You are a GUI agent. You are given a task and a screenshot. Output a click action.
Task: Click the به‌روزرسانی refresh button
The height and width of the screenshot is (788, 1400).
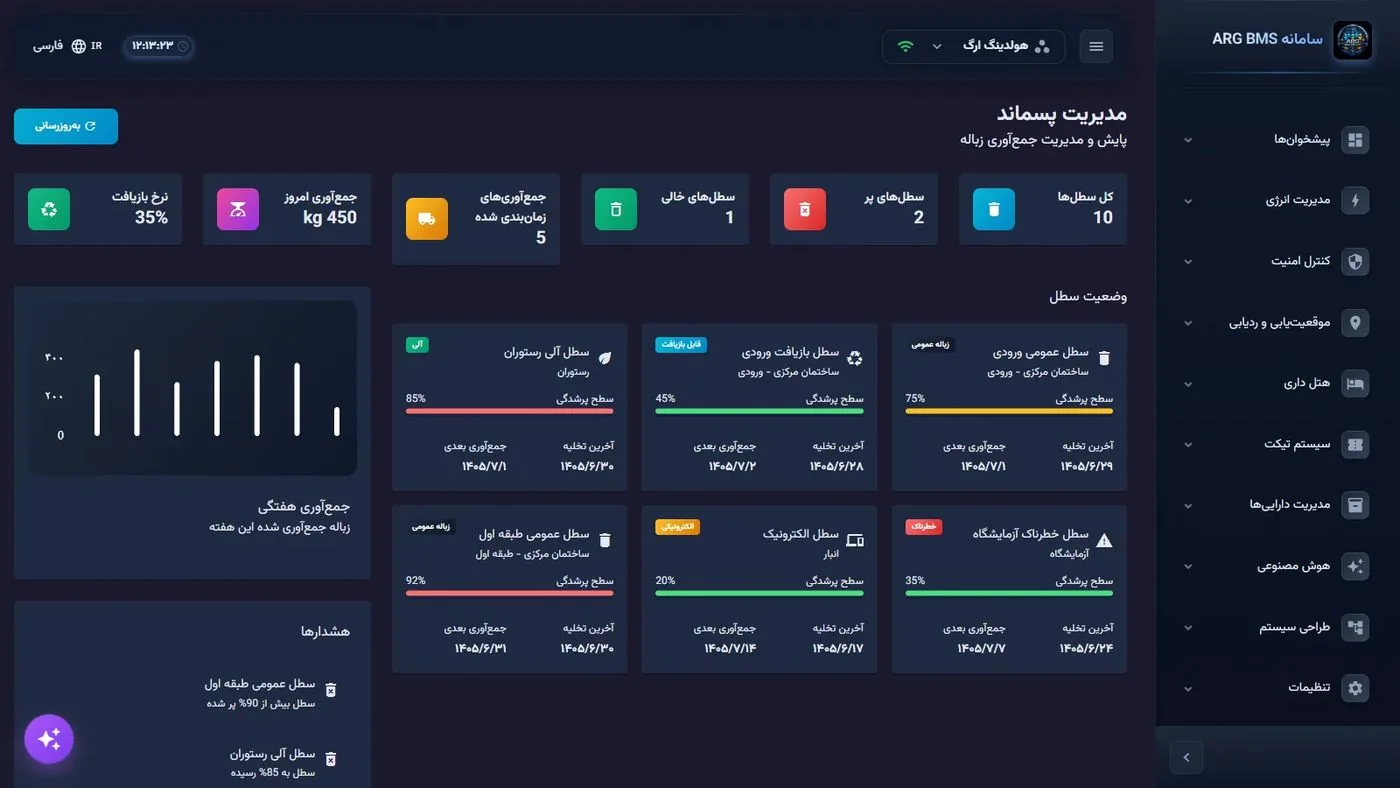66,126
